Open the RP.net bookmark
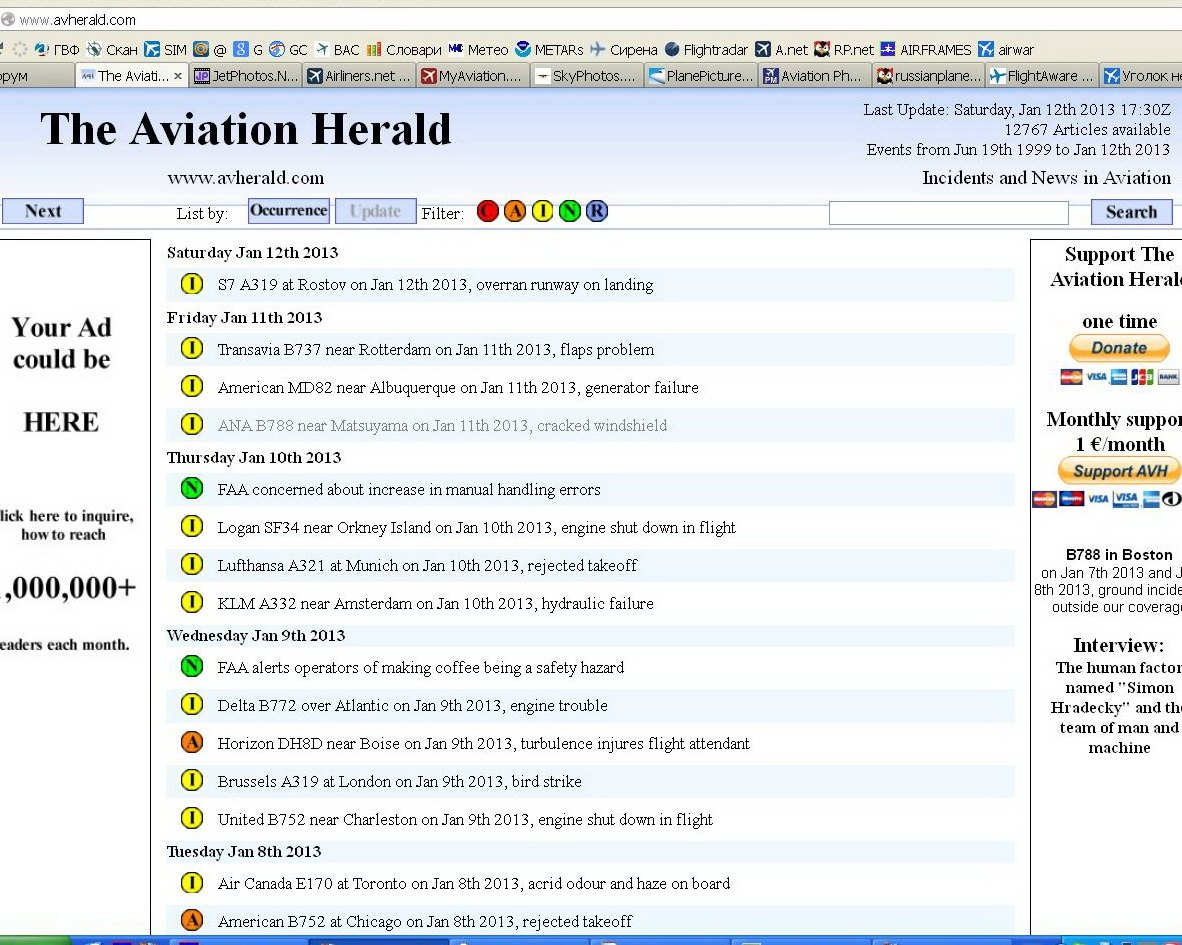This screenshot has height=945, width=1182. 844,50
